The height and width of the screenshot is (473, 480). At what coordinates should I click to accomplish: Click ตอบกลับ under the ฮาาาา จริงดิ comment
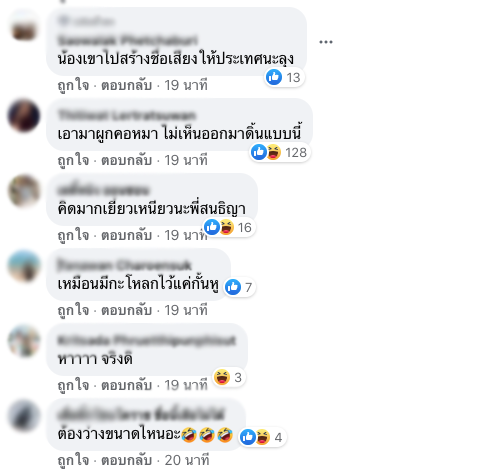127,385
